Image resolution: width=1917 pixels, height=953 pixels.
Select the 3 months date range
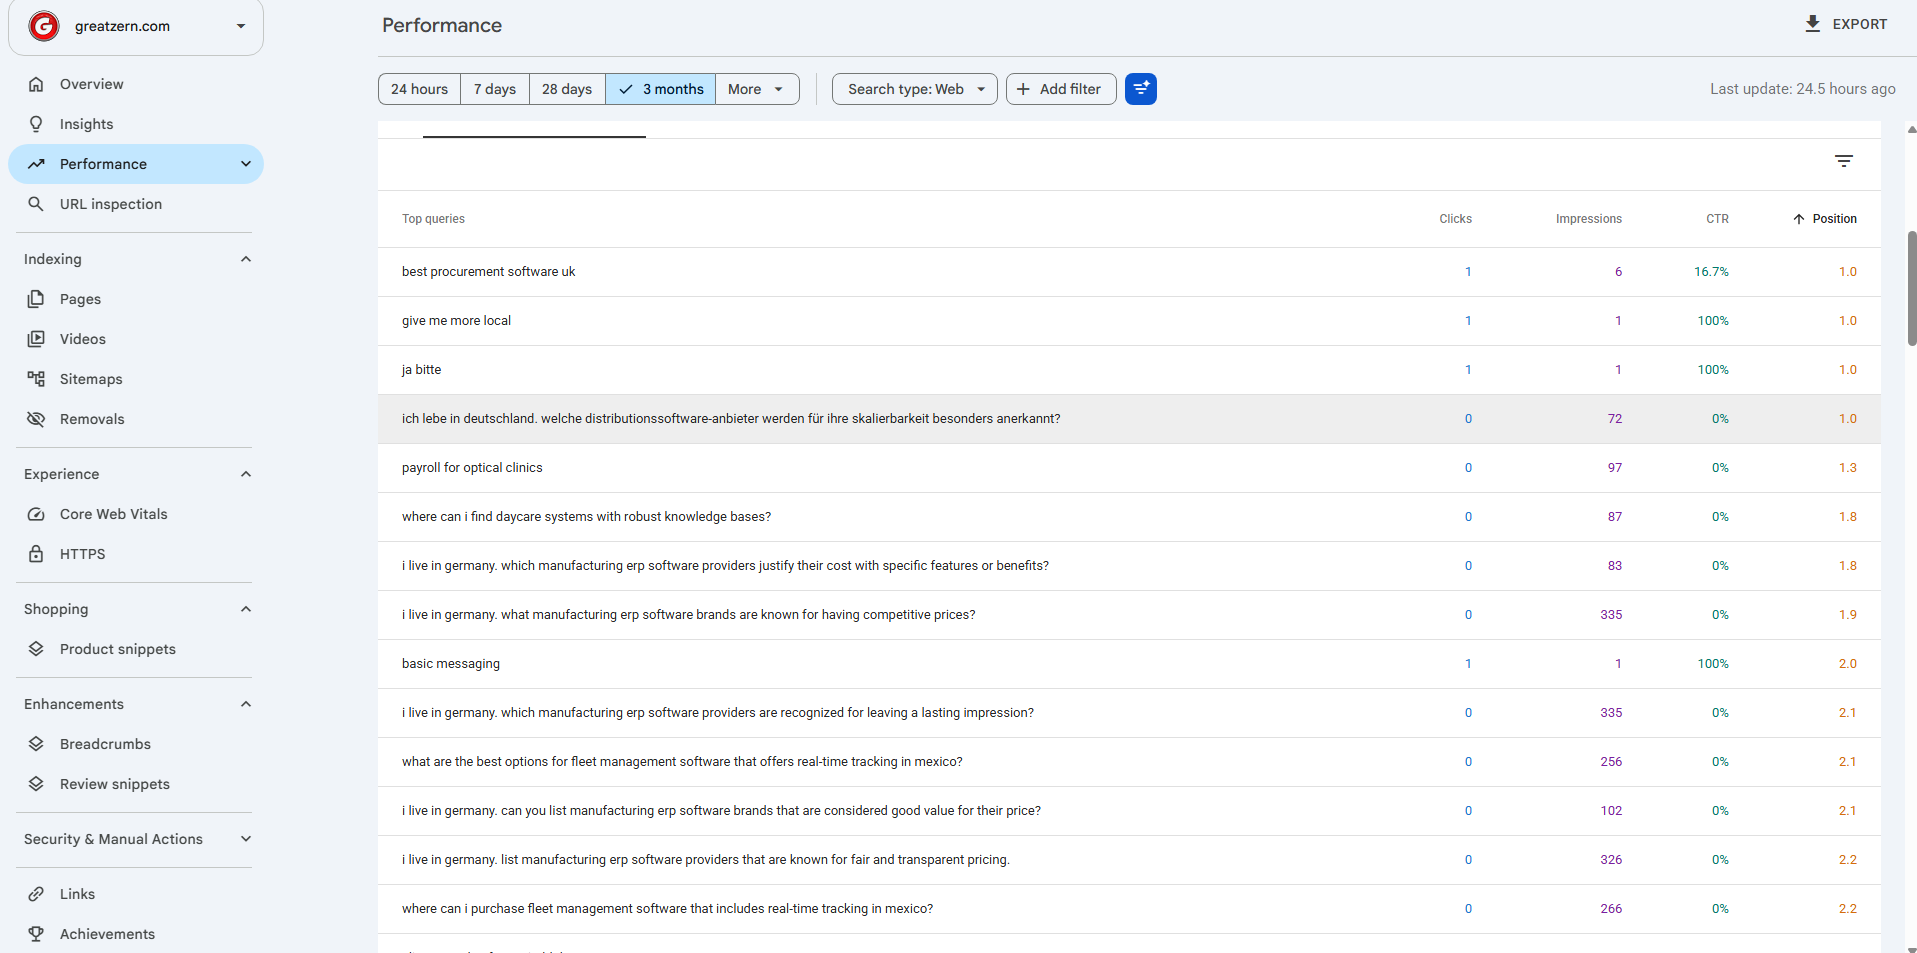click(661, 89)
